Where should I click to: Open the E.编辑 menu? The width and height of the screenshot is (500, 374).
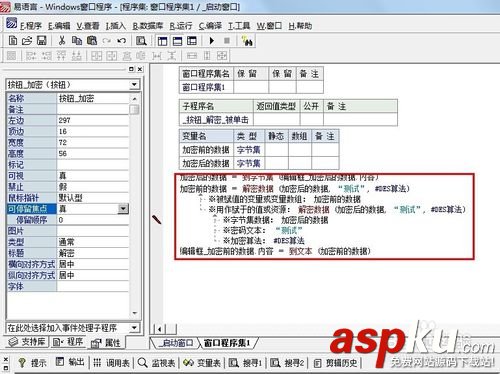[59, 26]
